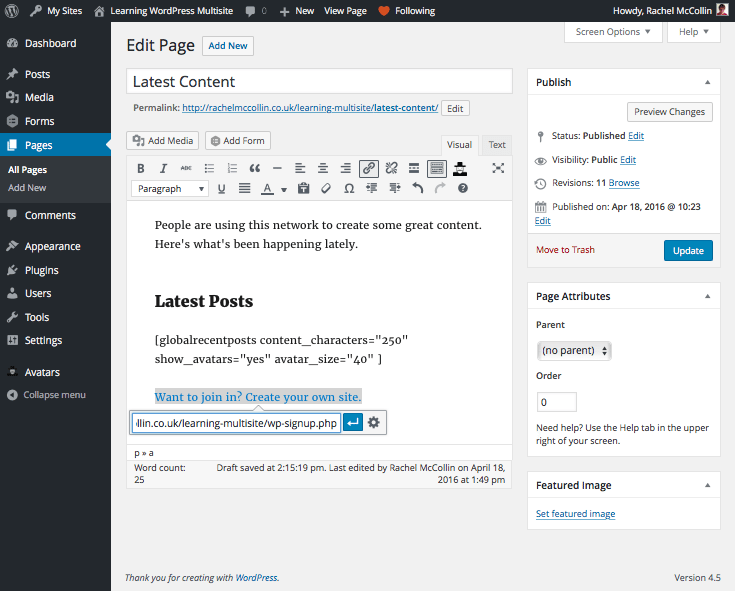Screen dimensions: 735x591
Task: Open the Parent page dropdown
Action: coord(574,351)
